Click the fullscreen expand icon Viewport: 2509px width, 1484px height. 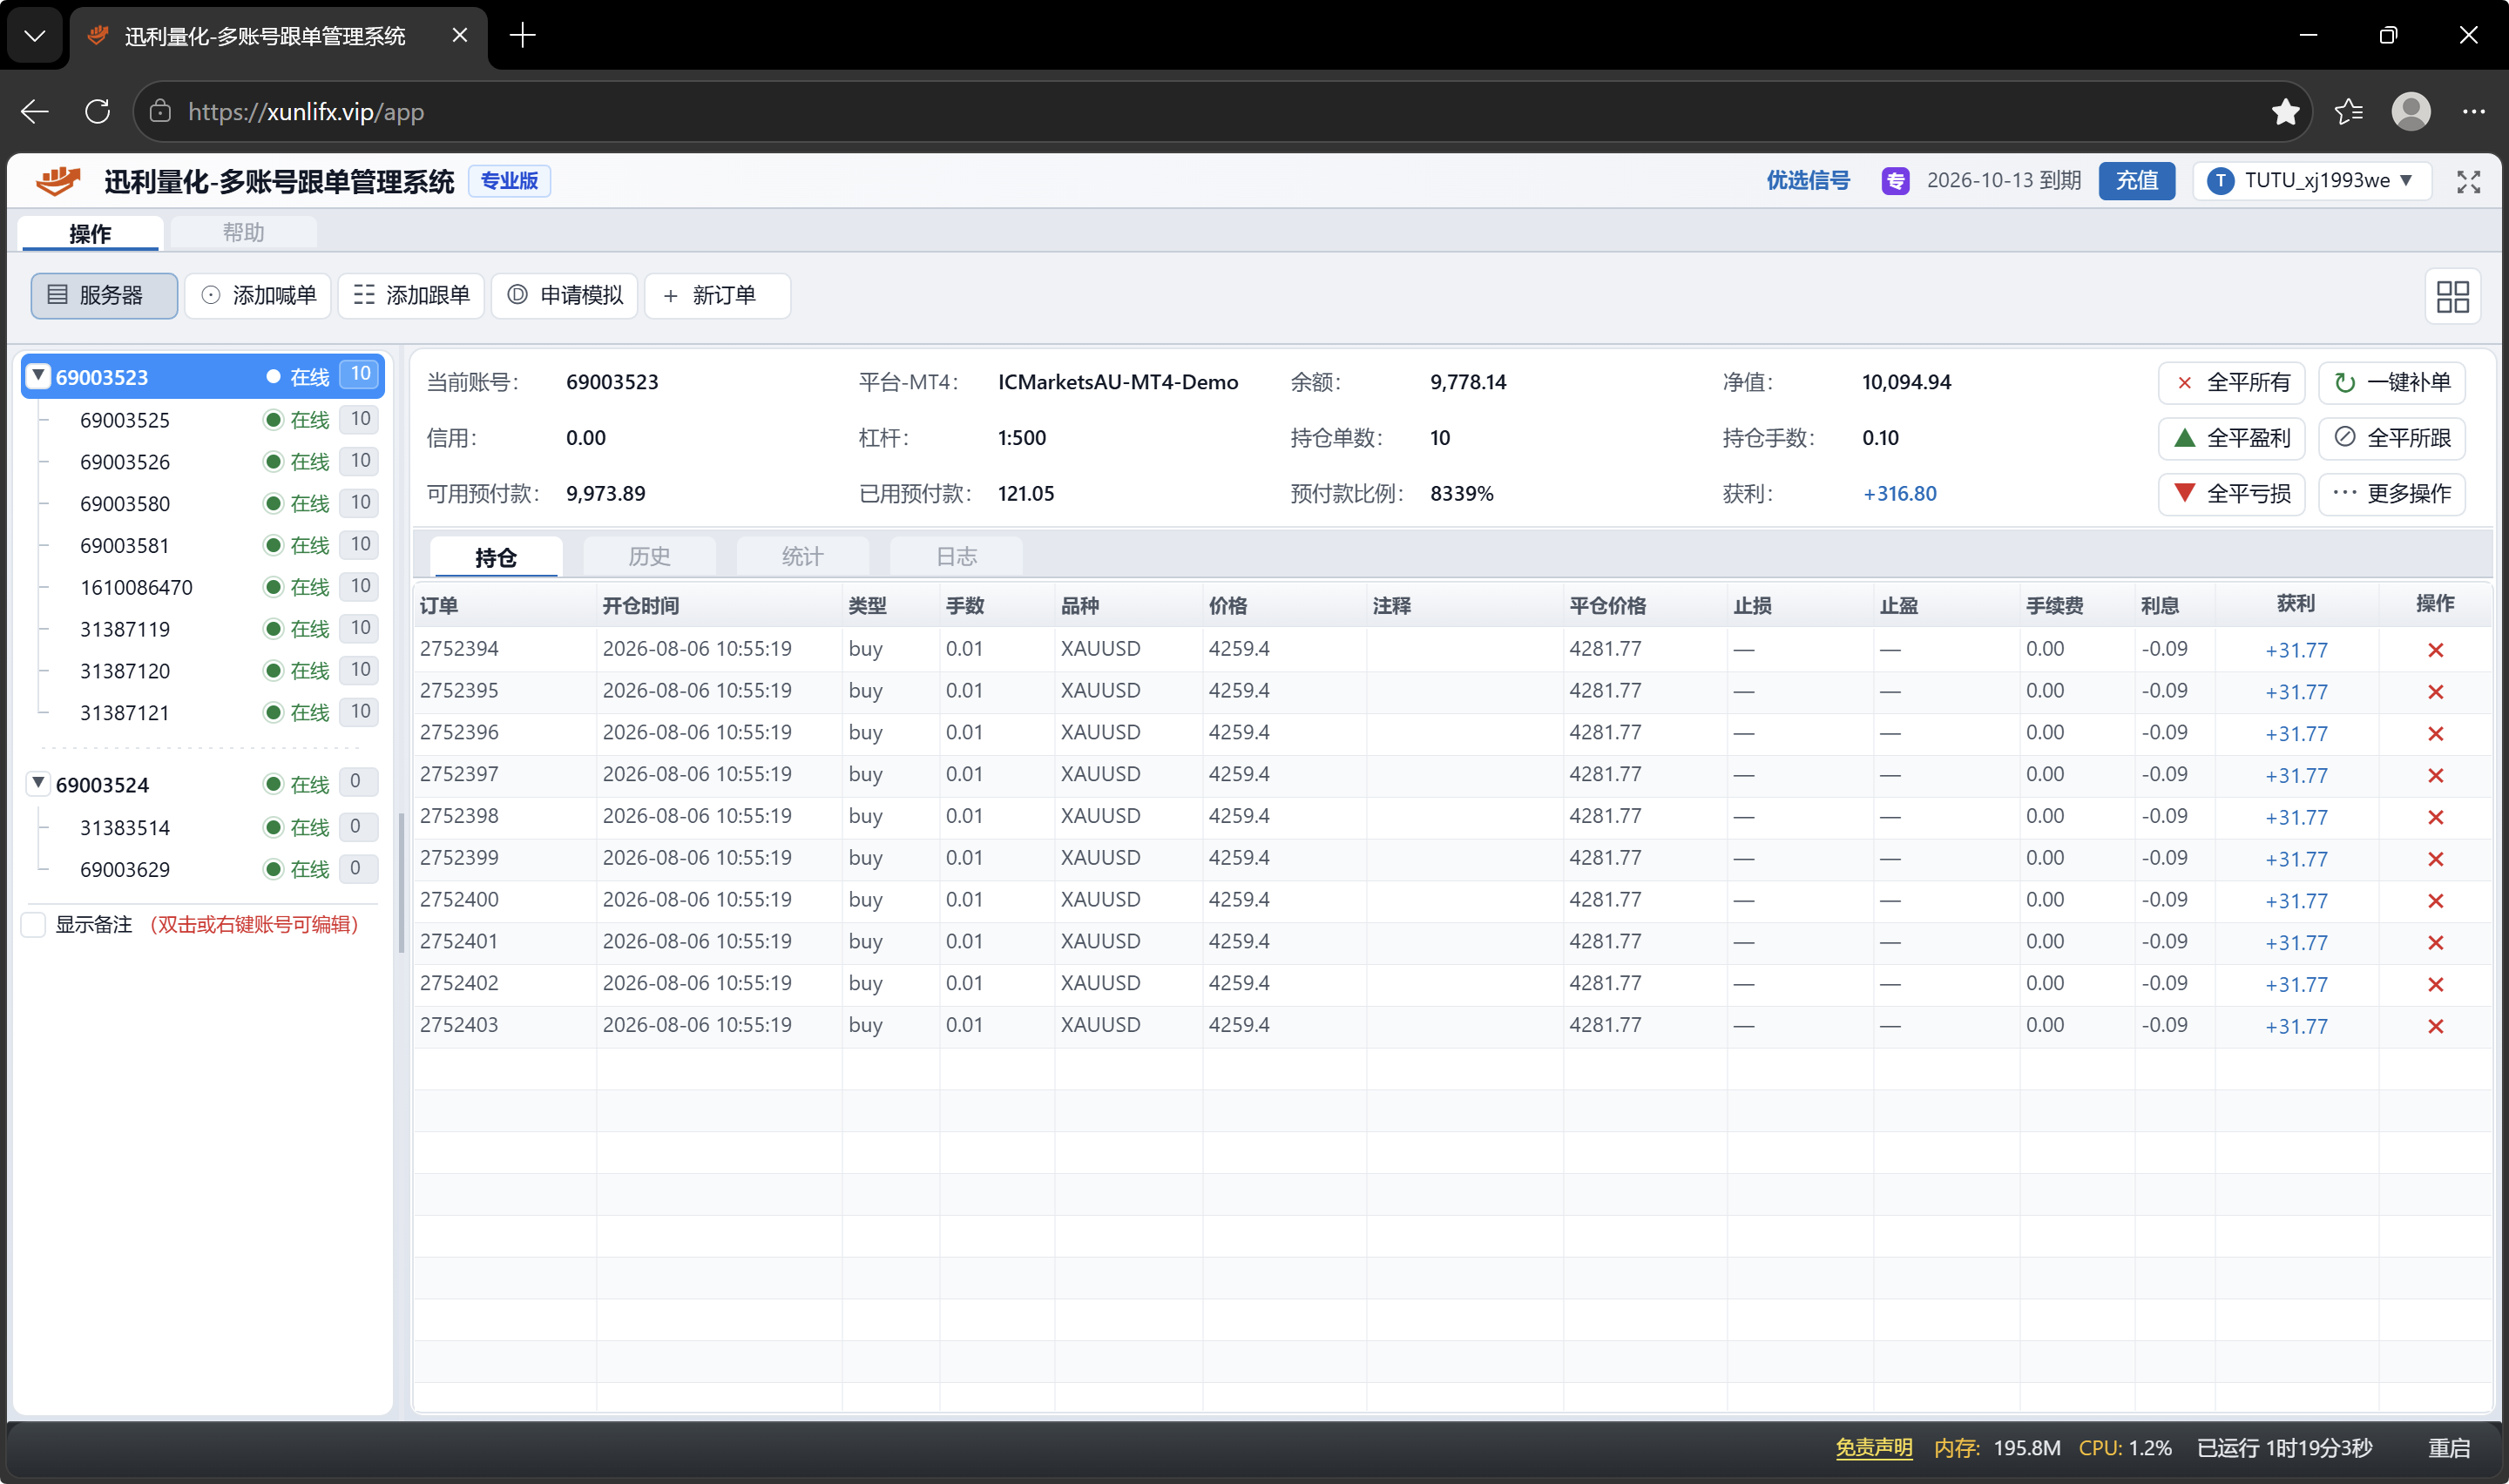2468,181
